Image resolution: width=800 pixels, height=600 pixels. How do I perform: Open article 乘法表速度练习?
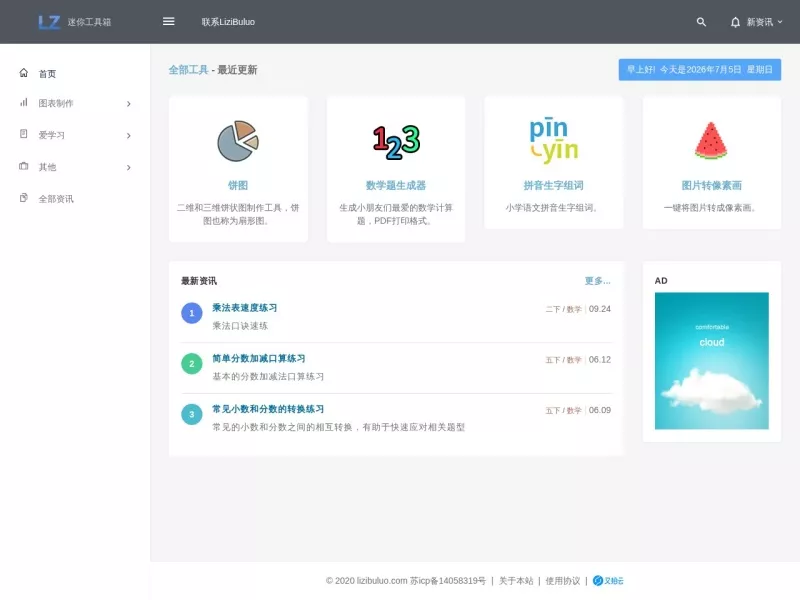pos(244,308)
